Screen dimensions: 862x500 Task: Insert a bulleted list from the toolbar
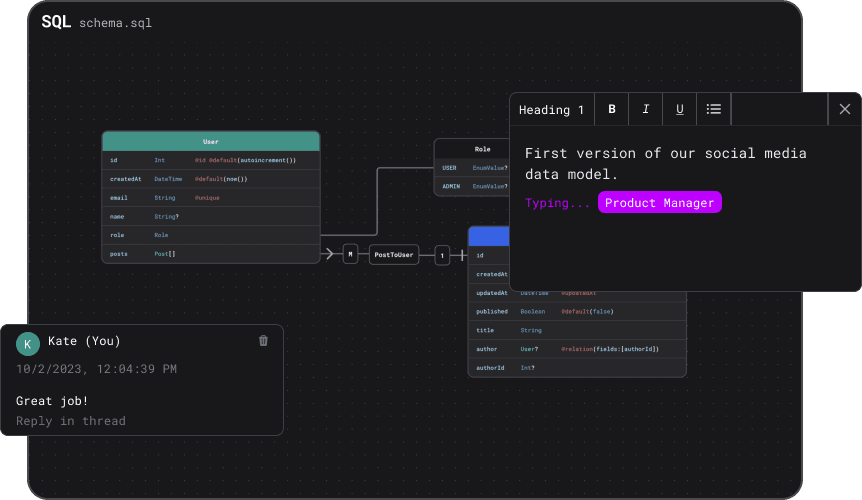pyautogui.click(x=714, y=109)
